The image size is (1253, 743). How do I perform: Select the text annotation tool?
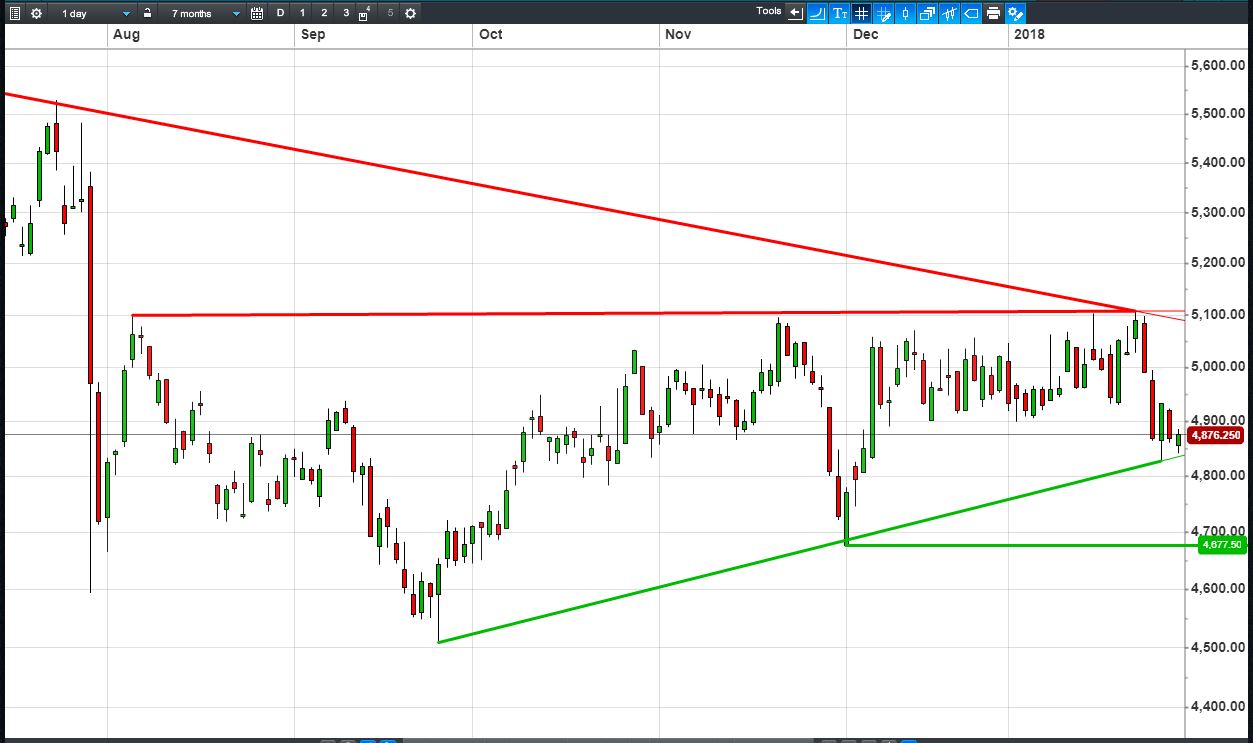(840, 13)
